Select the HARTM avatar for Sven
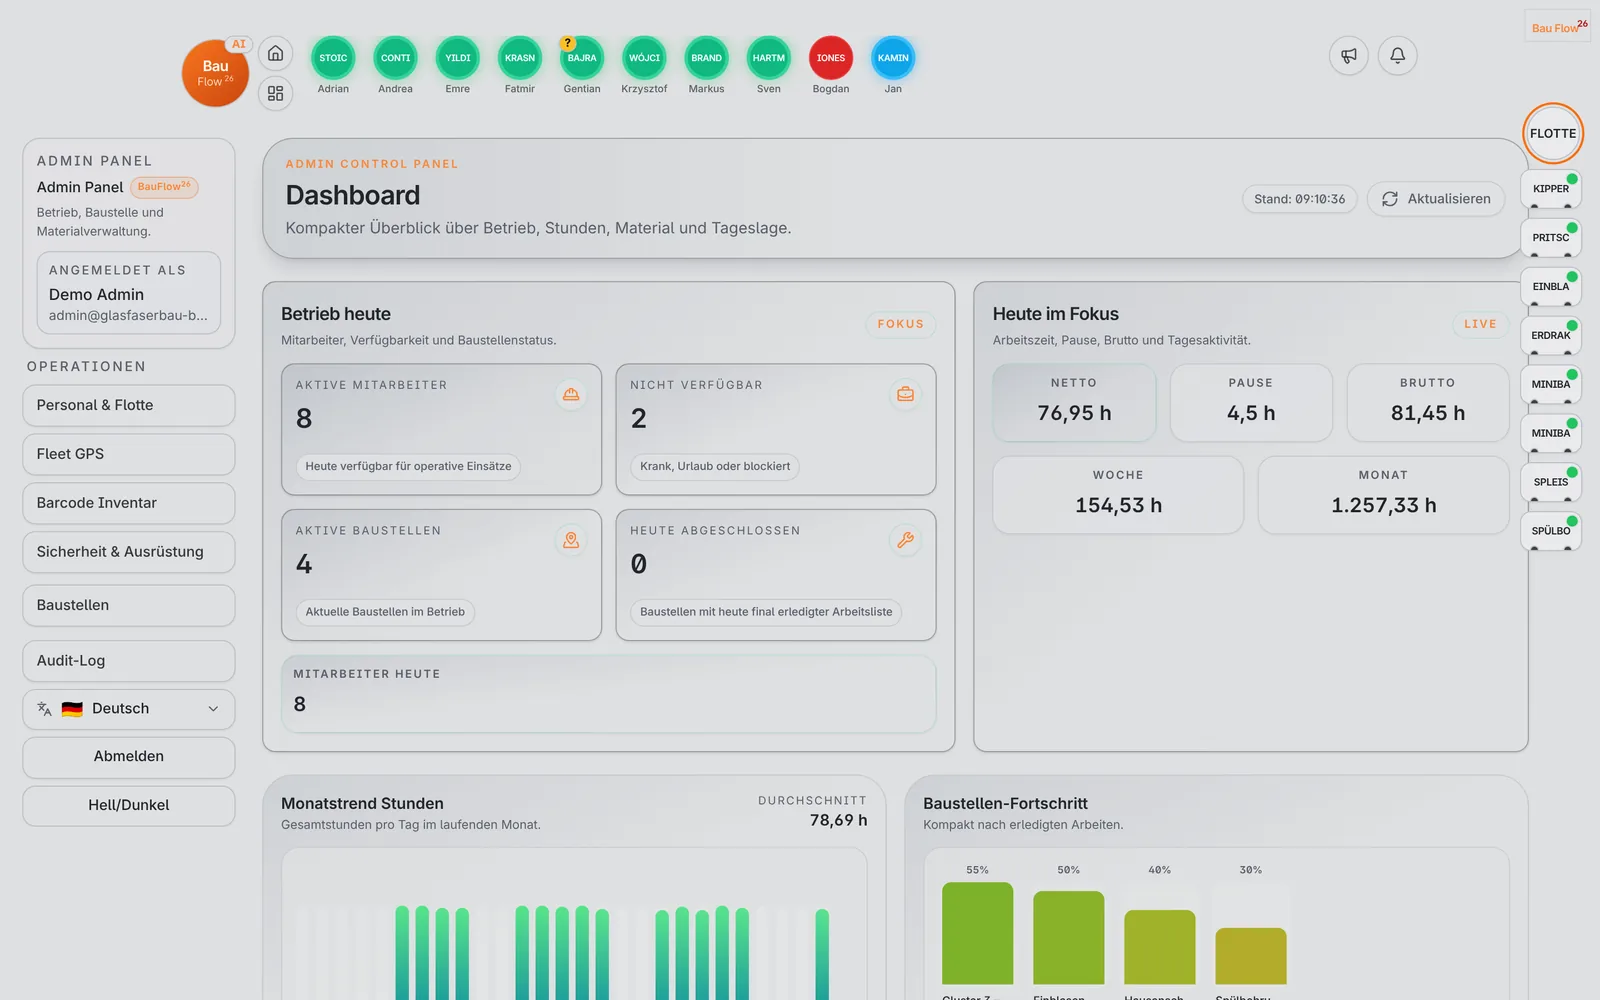Image resolution: width=1600 pixels, height=1000 pixels. coord(768,58)
